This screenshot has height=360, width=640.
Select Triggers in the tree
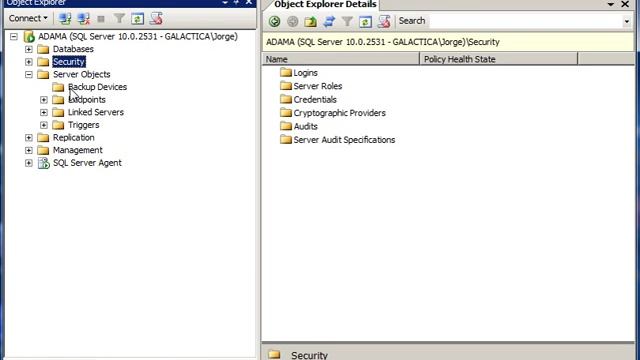[x=83, y=125]
